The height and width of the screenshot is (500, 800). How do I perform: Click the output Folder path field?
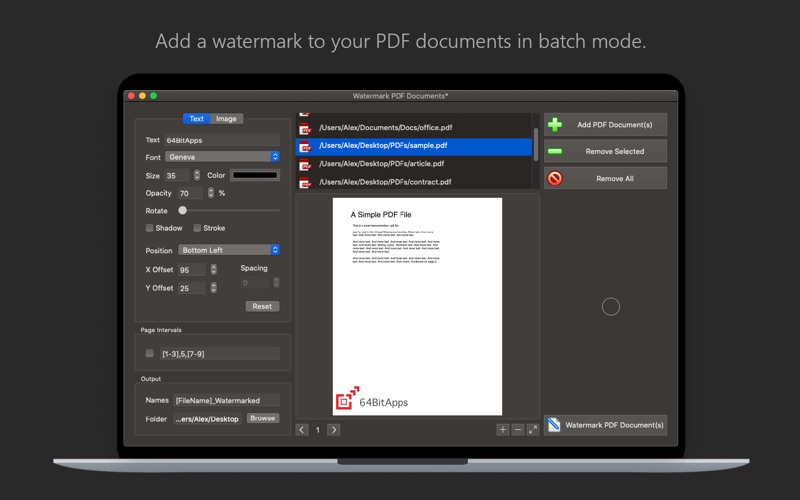click(x=207, y=419)
